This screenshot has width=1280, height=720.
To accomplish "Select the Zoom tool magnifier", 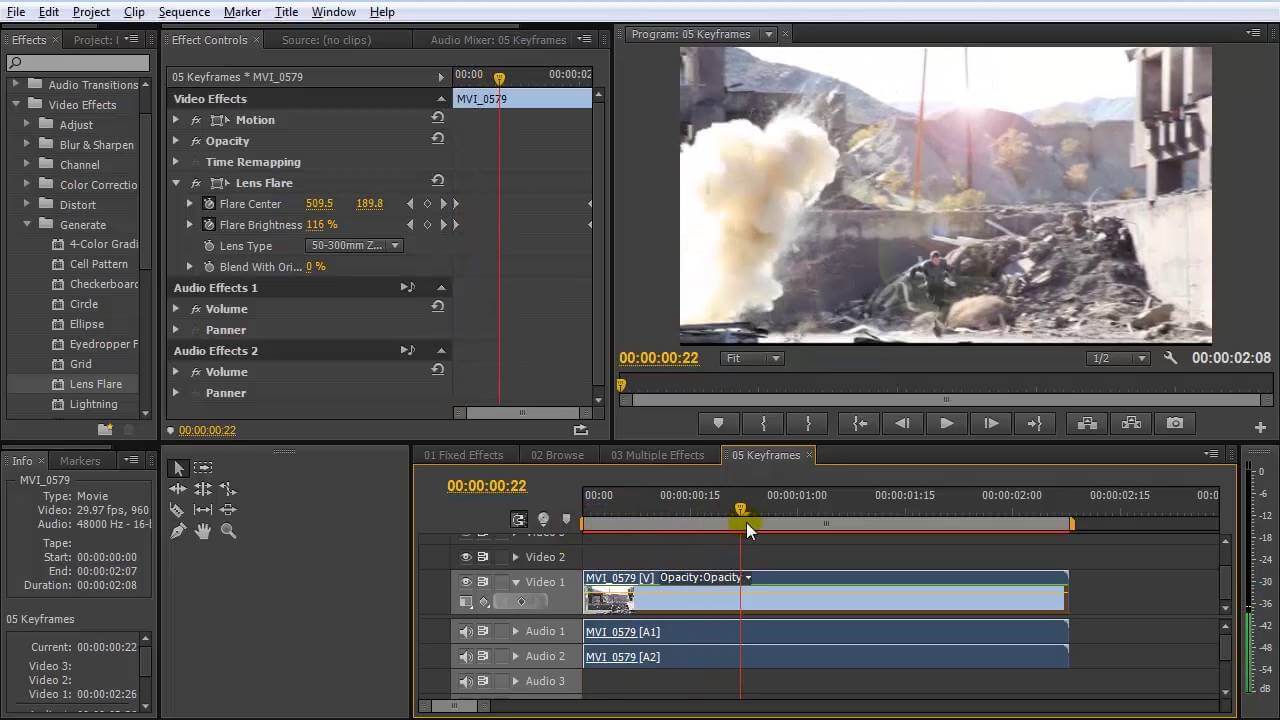I will pos(228,532).
